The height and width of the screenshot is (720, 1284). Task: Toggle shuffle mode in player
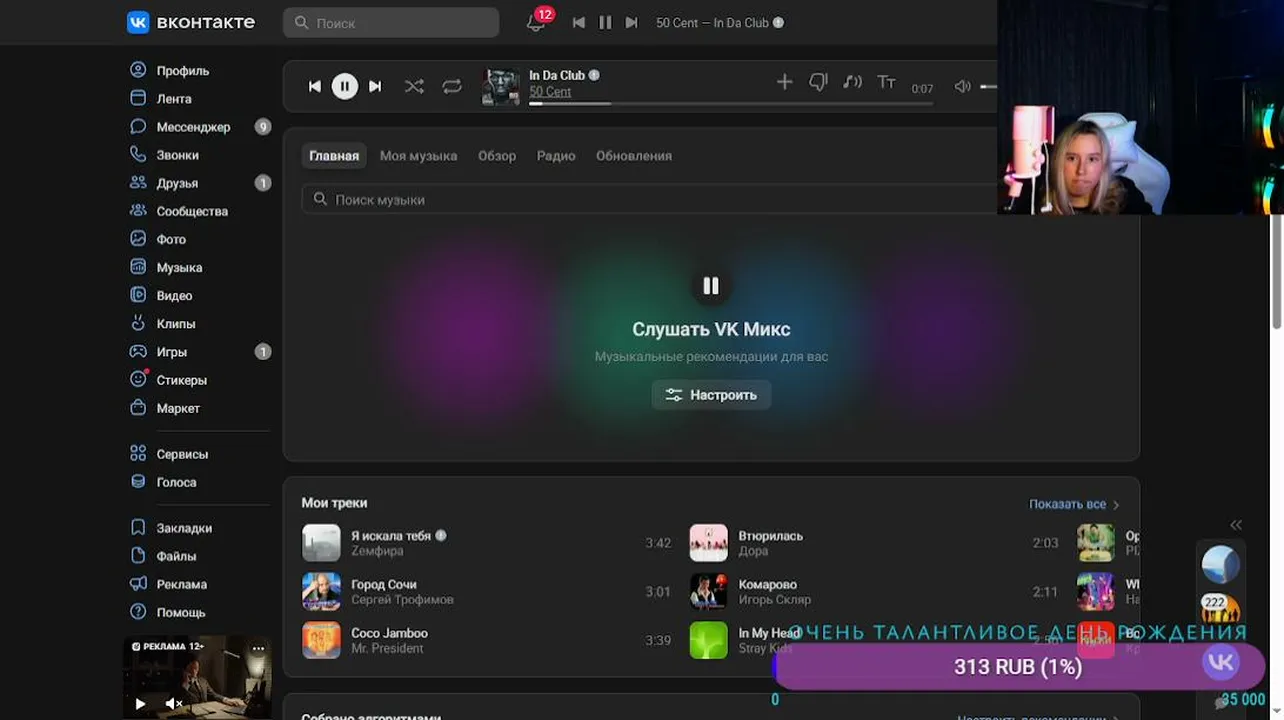[x=414, y=87]
